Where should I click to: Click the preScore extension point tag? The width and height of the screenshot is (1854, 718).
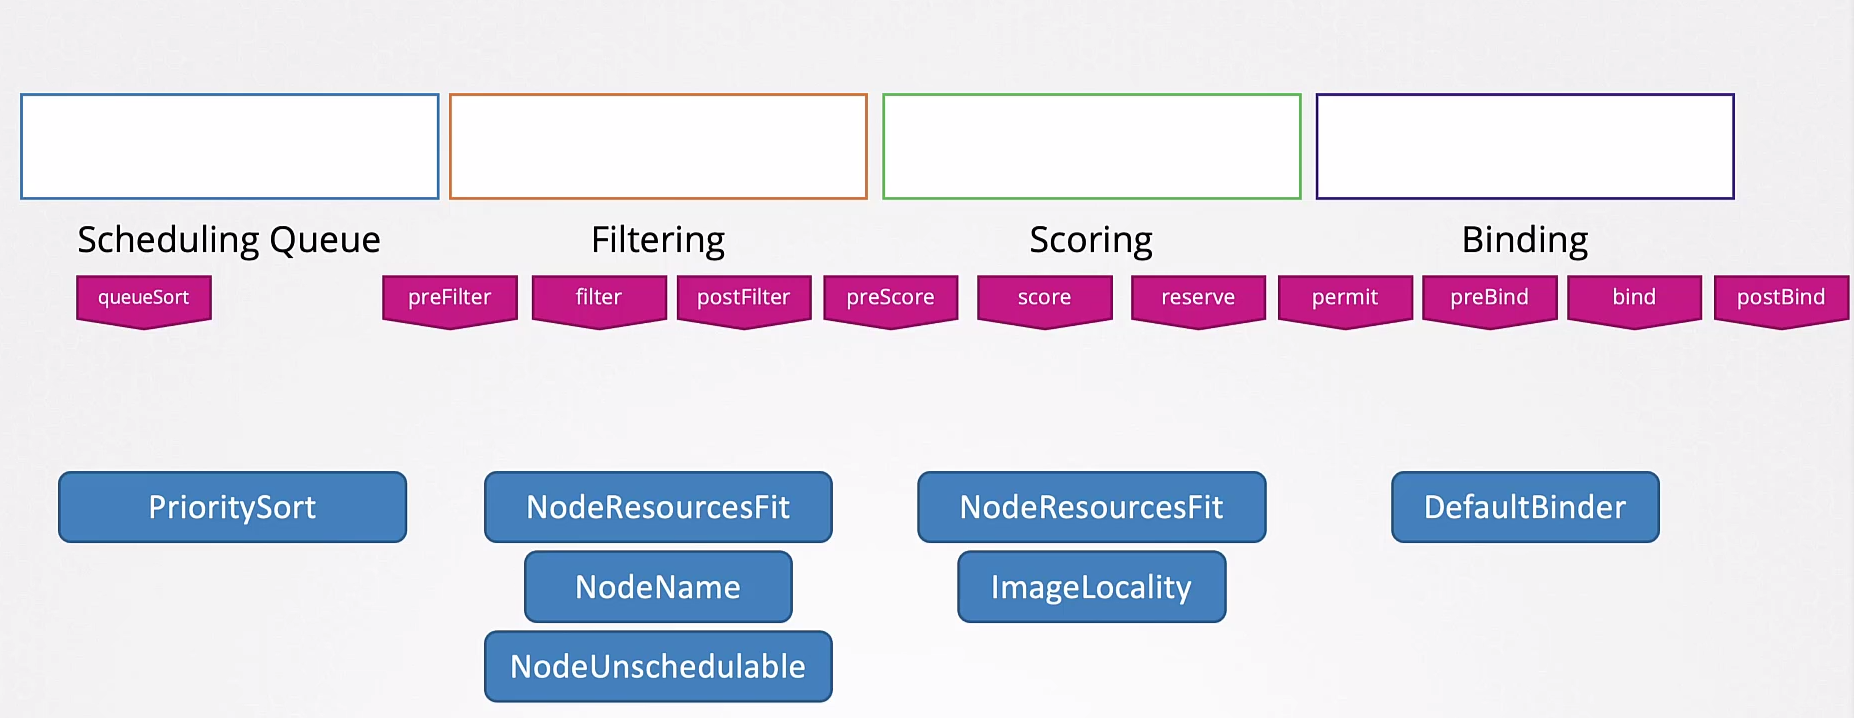(x=890, y=298)
